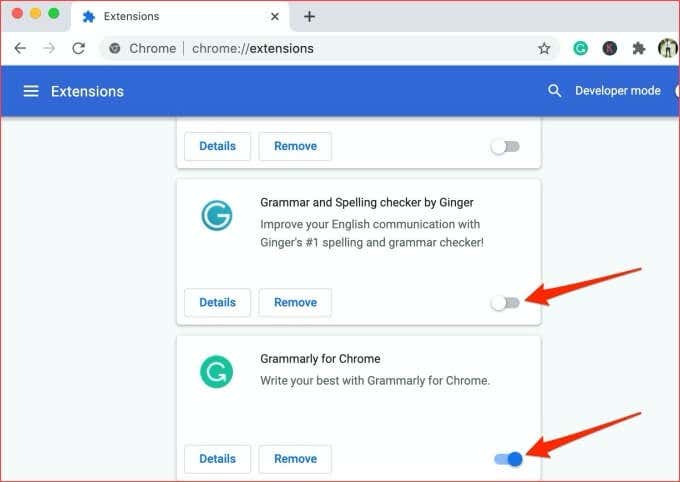The width and height of the screenshot is (680, 482).
Task: Search extensions with the magnifier icon
Action: [554, 91]
